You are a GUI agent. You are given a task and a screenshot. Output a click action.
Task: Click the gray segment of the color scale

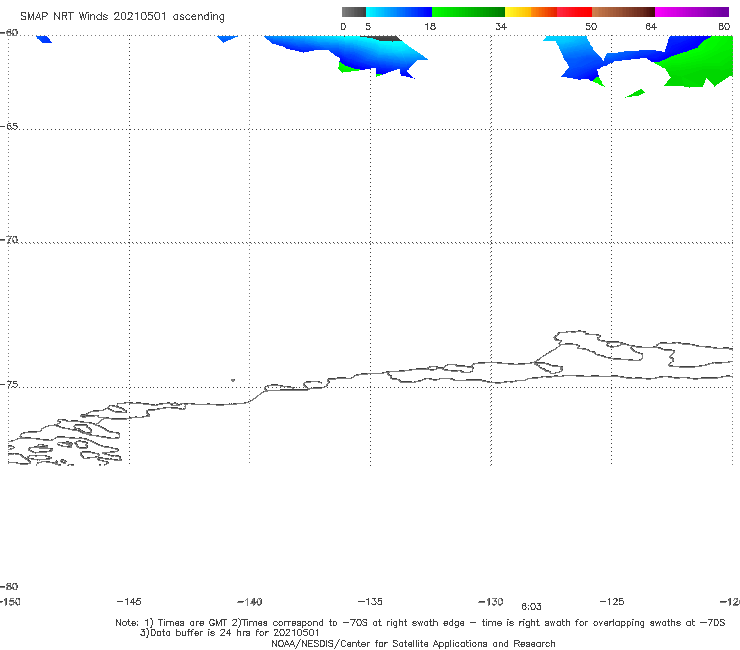pos(353,12)
